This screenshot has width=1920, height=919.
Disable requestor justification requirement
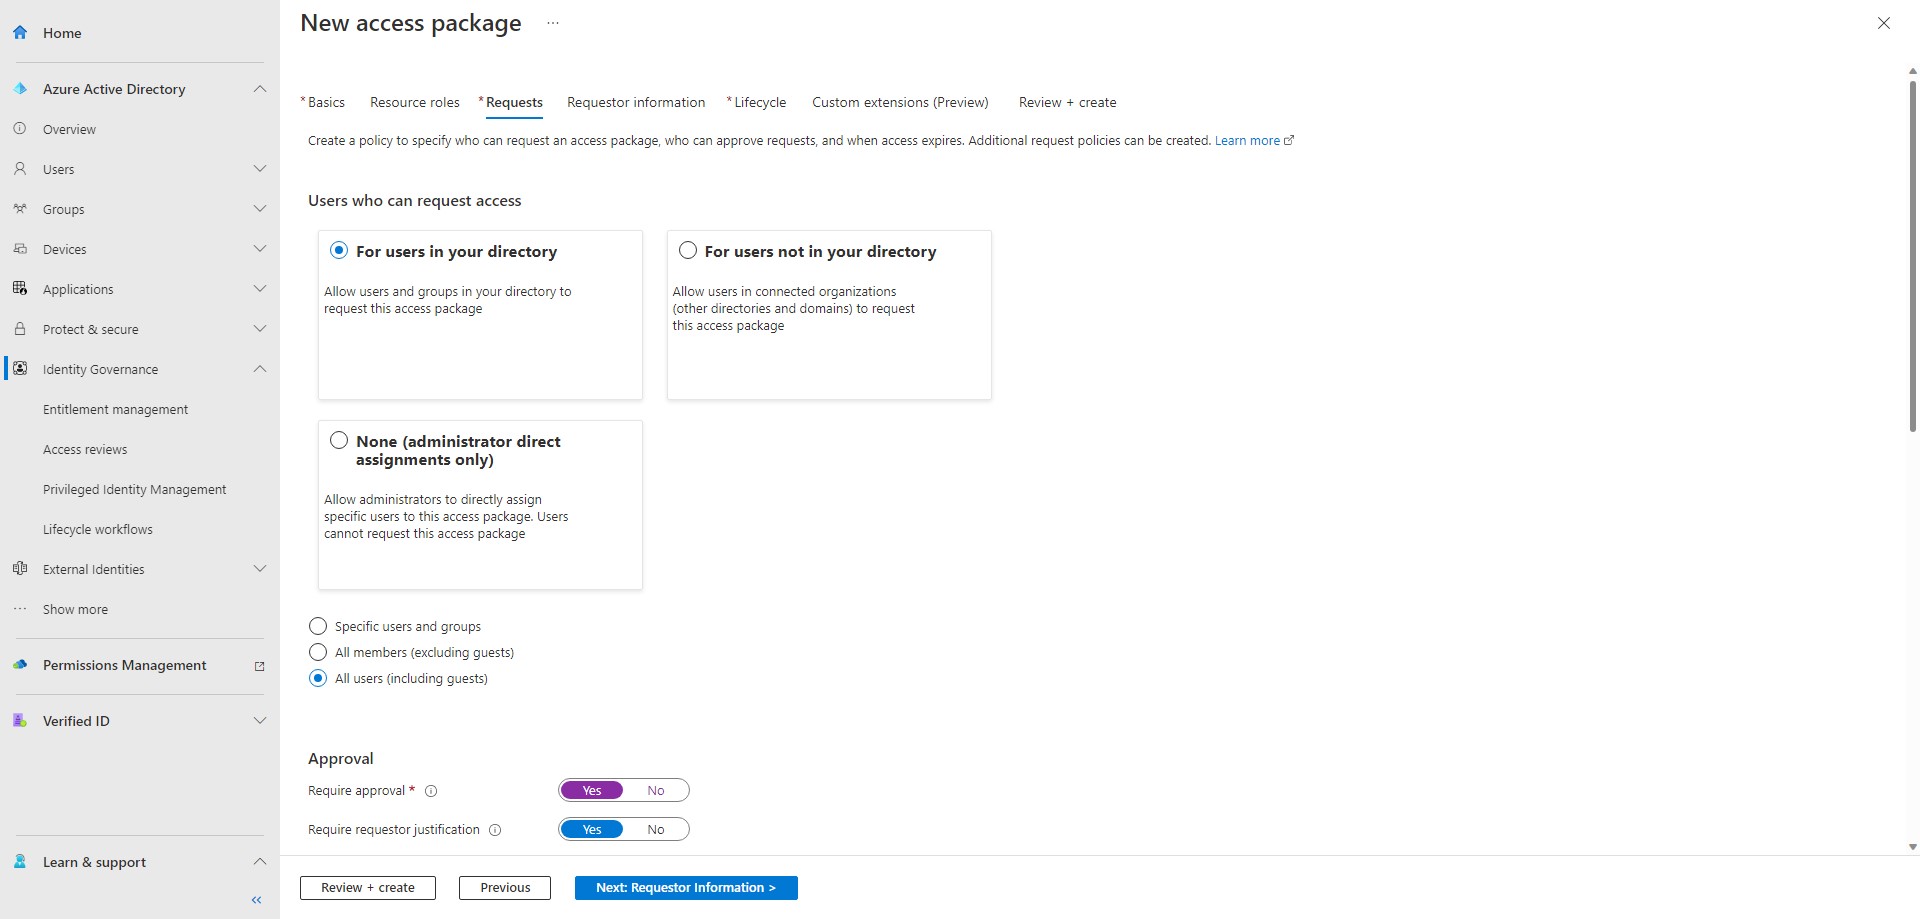(x=656, y=829)
